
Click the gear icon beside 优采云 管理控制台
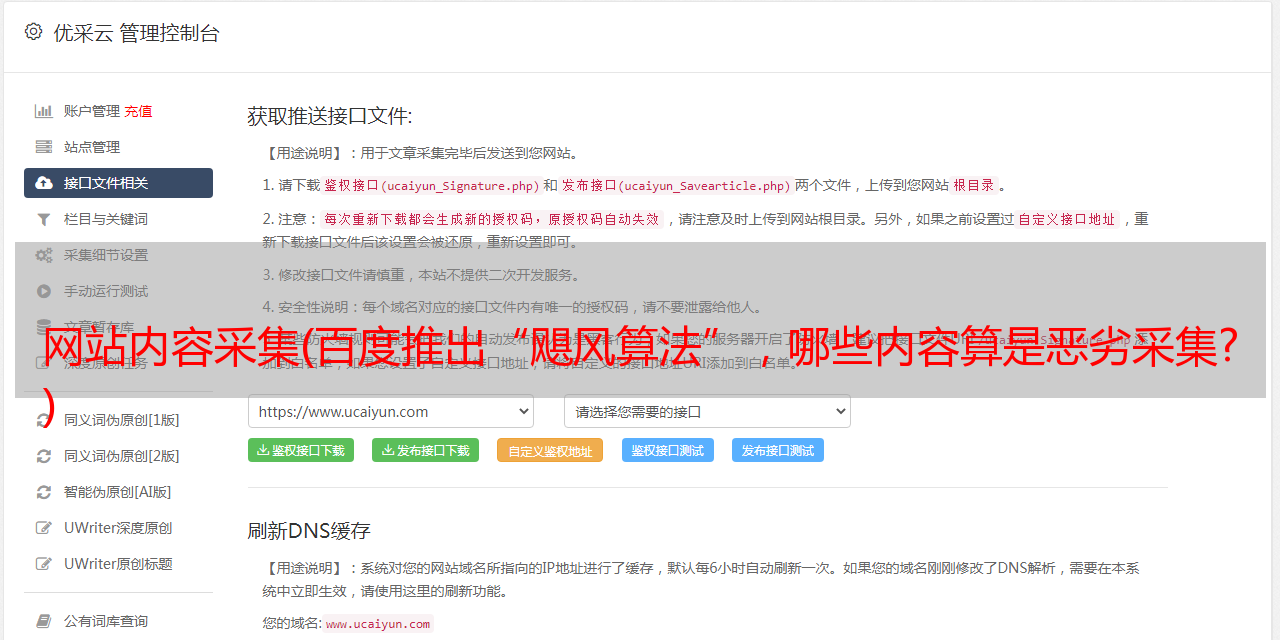coord(33,32)
